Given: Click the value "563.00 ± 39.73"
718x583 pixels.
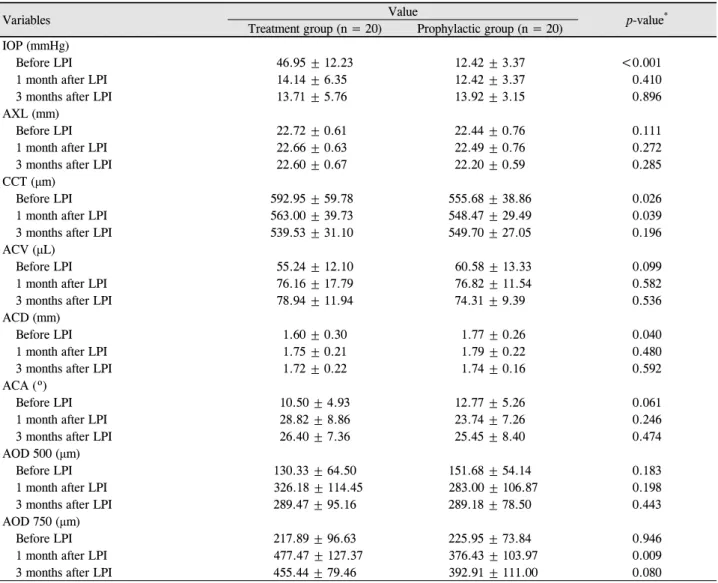Looking at the screenshot, I should pyautogui.click(x=312, y=216).
